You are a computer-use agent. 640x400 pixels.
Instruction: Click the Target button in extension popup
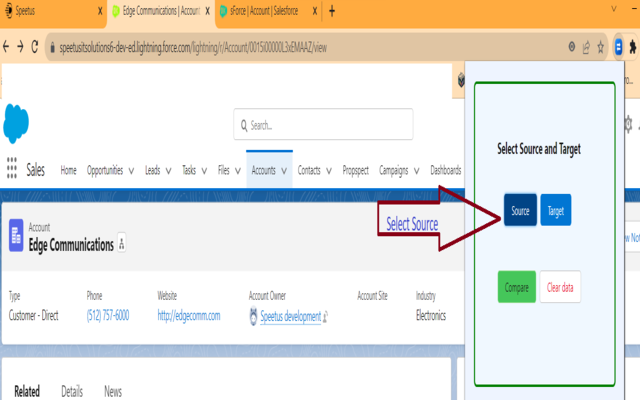(x=556, y=210)
